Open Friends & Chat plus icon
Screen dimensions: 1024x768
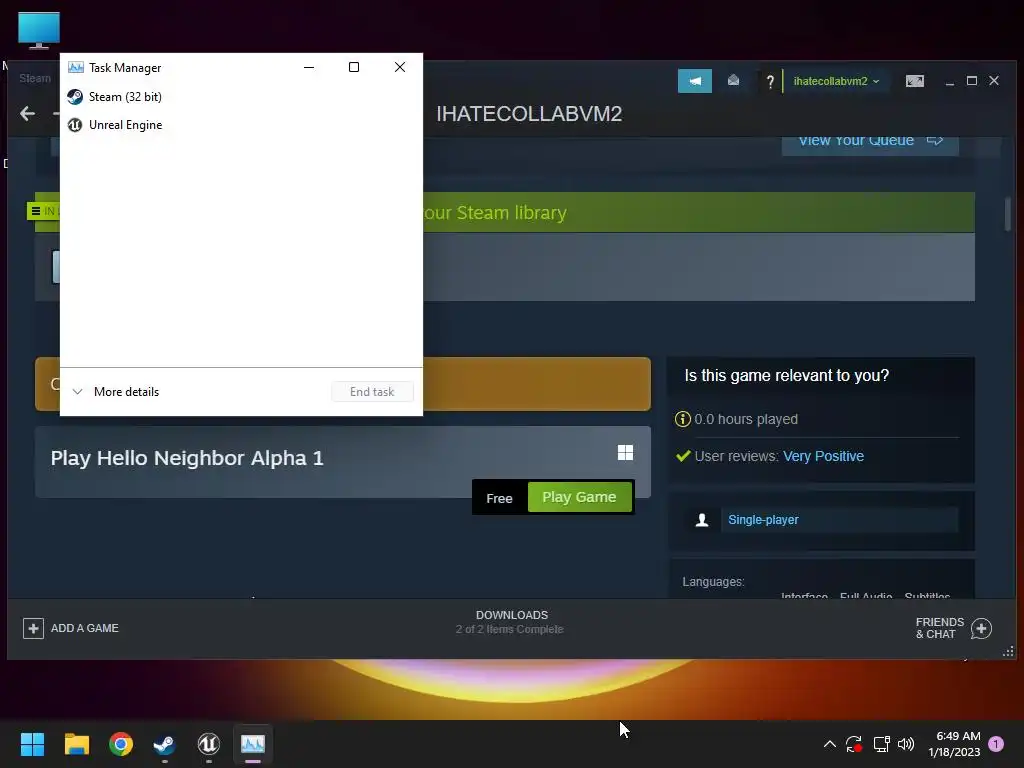coord(981,628)
